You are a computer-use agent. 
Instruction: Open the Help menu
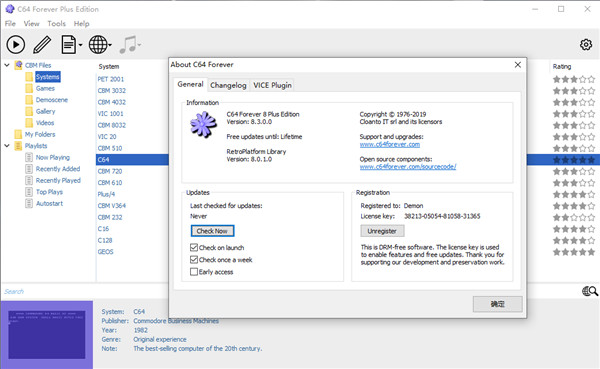[x=82, y=24]
